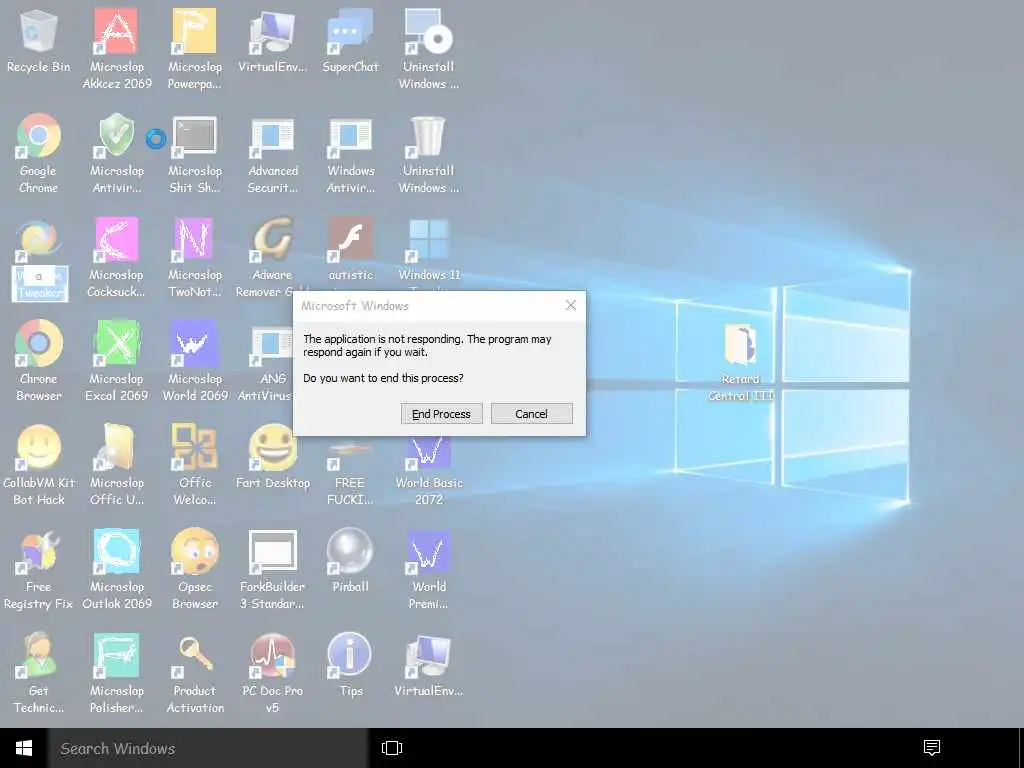Open the Action Center notifications icon
The image size is (1024, 768).
(932, 748)
